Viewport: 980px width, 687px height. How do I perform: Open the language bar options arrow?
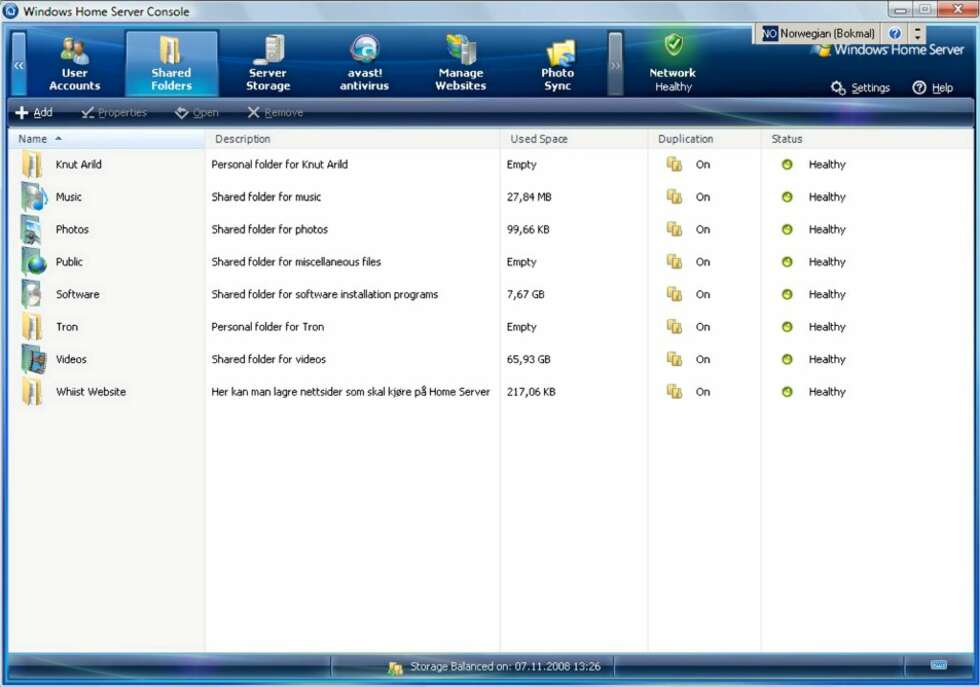click(918, 34)
